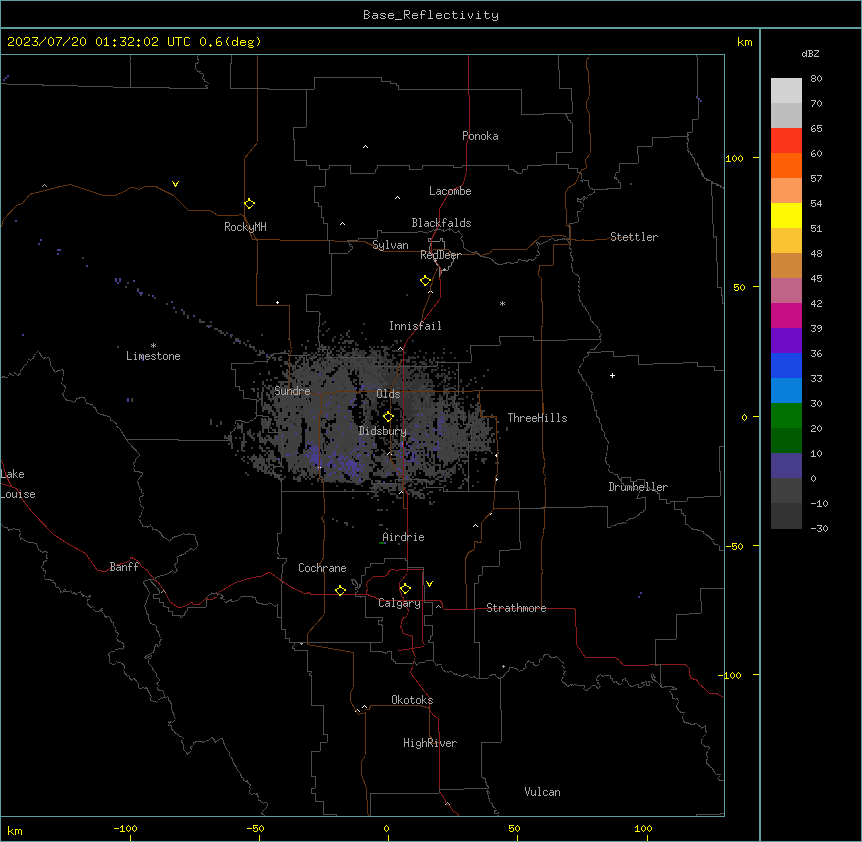This screenshot has height=842, width=862.
Task: Click the Limestone label
Action: [153, 356]
